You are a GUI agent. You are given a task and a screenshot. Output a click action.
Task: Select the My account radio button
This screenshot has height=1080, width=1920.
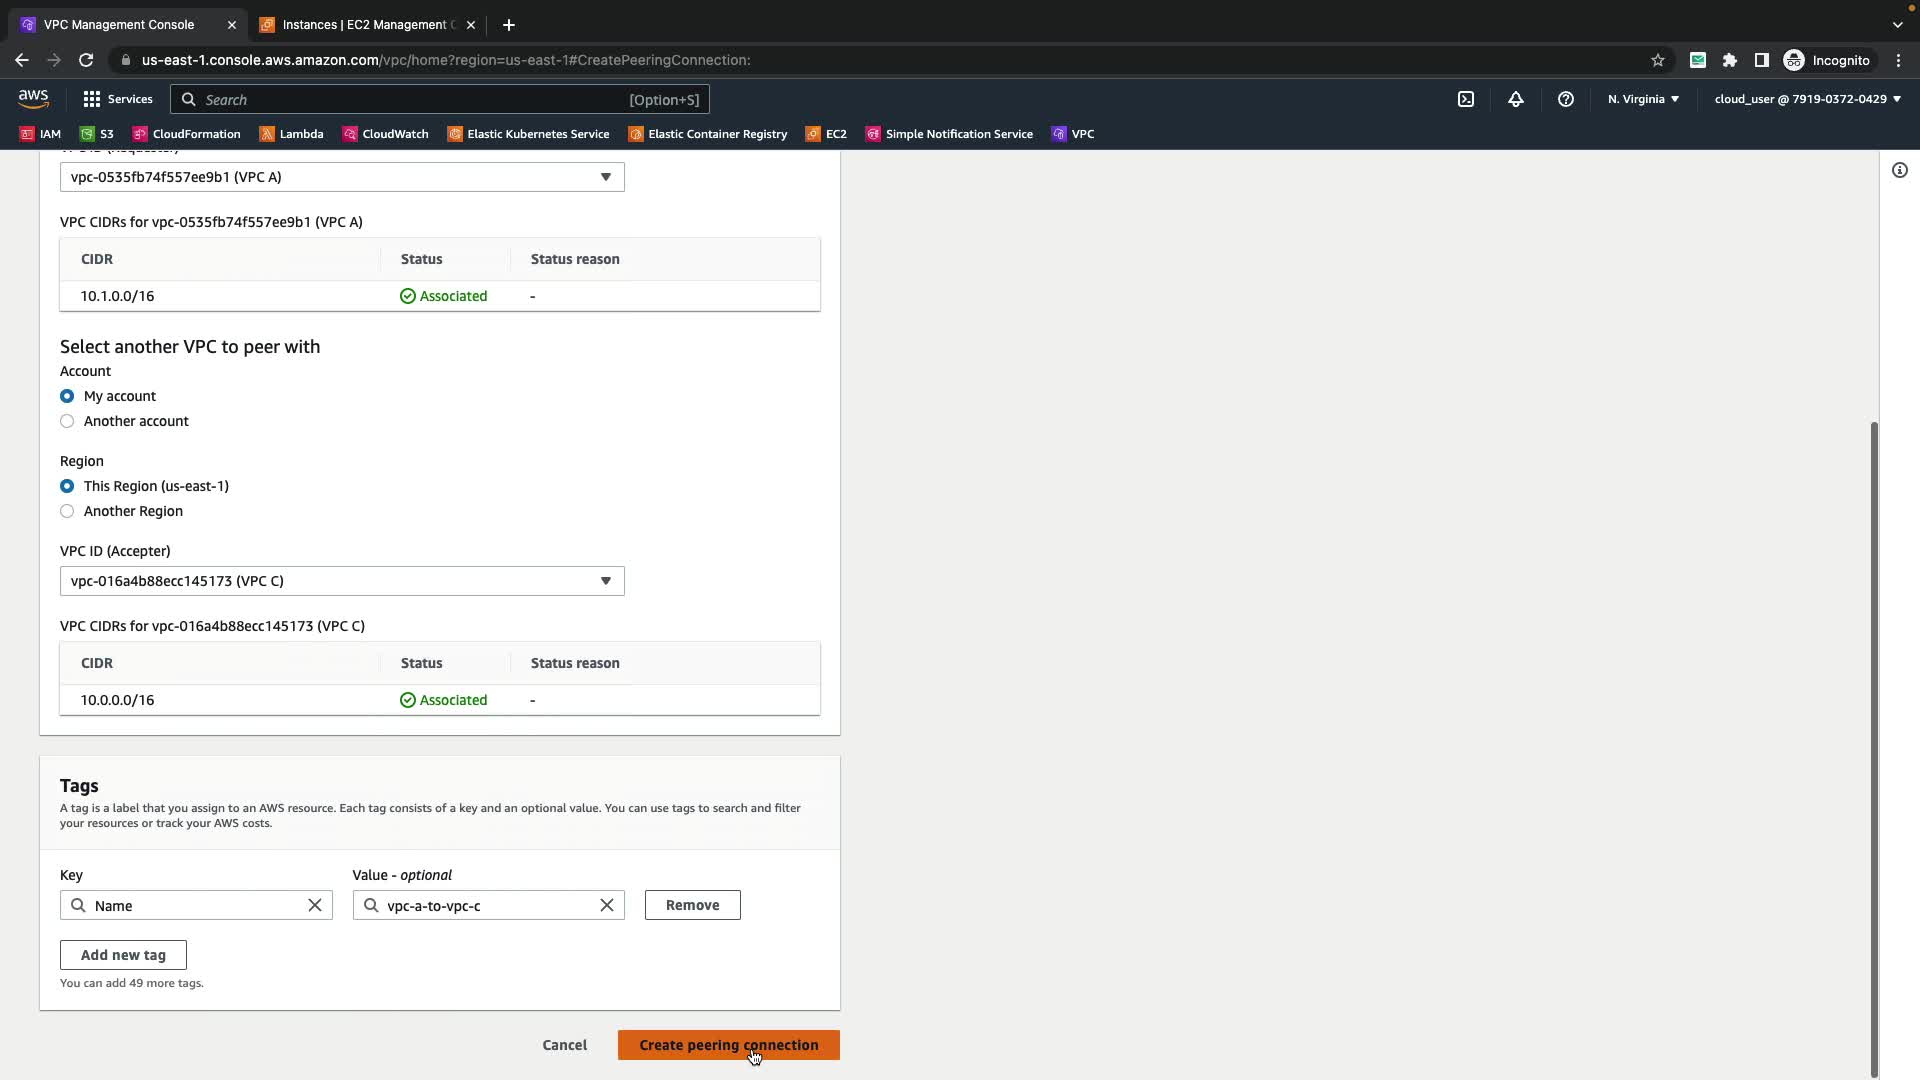pos(67,396)
